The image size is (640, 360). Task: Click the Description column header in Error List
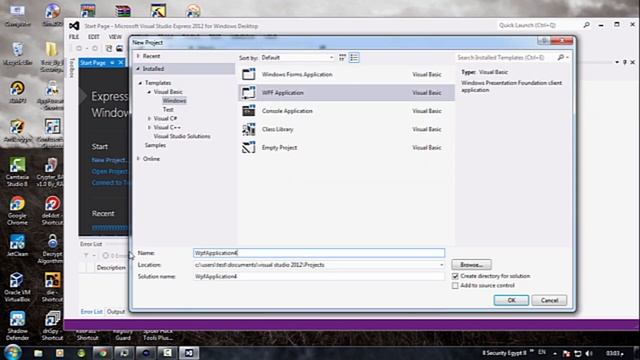tap(111, 268)
